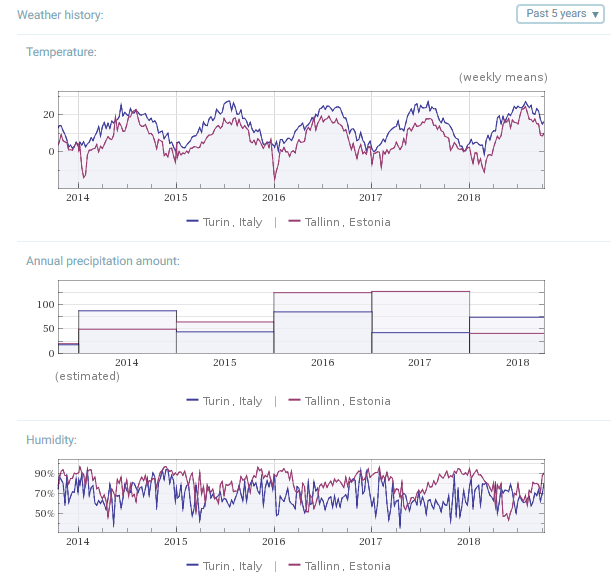This screenshot has width=611, height=582.
Task: Click the 2014 axis label on temperature chart
Action: [x=78, y=198]
